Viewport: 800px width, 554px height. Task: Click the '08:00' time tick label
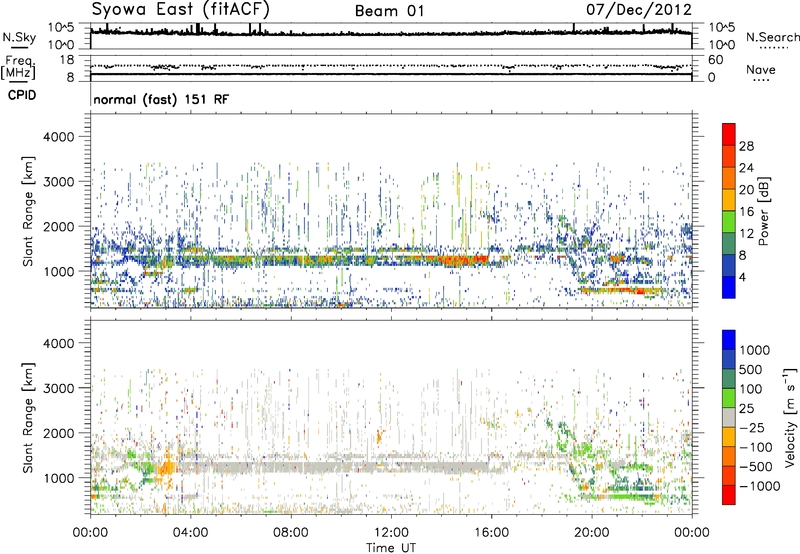click(291, 533)
